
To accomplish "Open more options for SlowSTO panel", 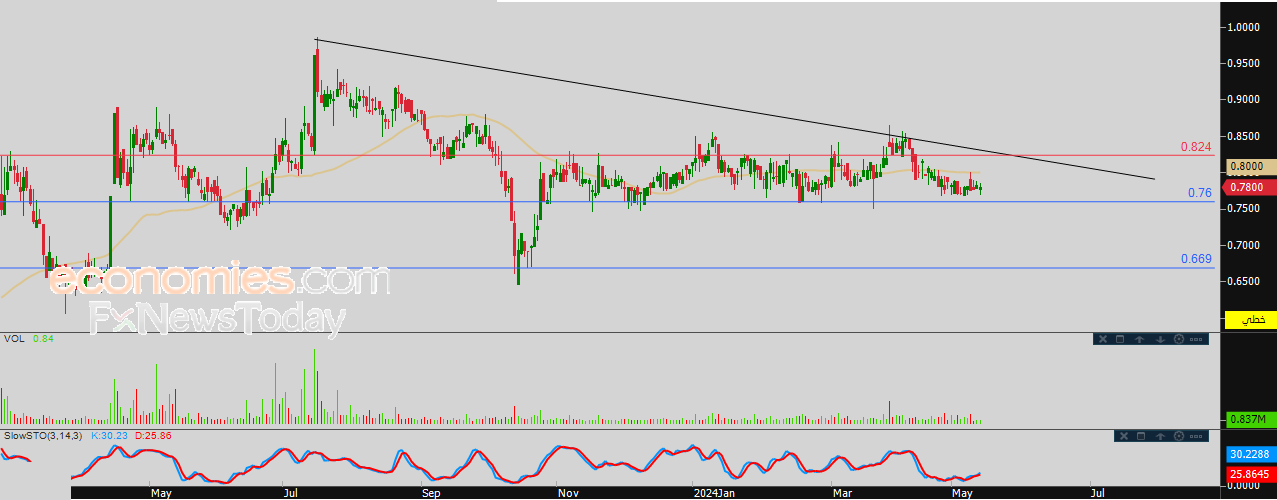I will [x=1197, y=436].
